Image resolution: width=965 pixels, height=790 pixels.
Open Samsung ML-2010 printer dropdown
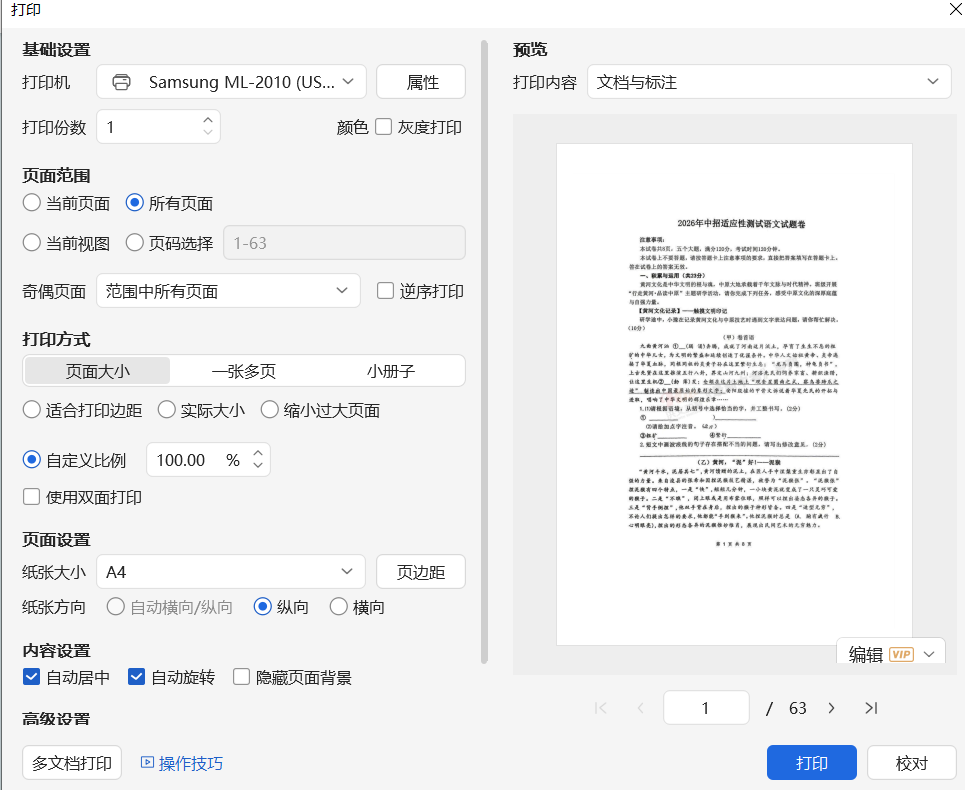click(x=231, y=82)
